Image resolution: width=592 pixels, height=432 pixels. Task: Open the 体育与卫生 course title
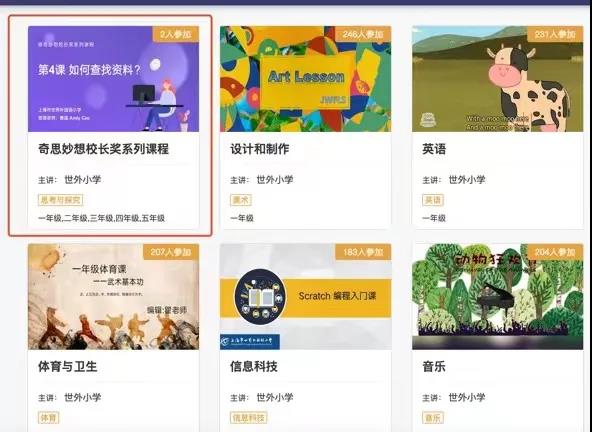pyautogui.click(x=68, y=366)
